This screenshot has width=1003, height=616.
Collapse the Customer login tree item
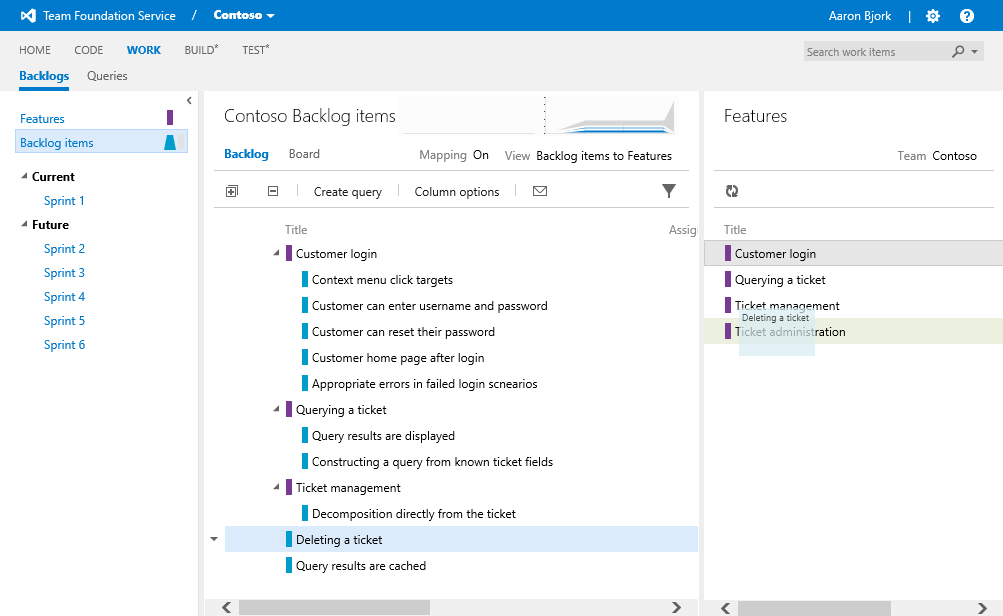(x=276, y=253)
